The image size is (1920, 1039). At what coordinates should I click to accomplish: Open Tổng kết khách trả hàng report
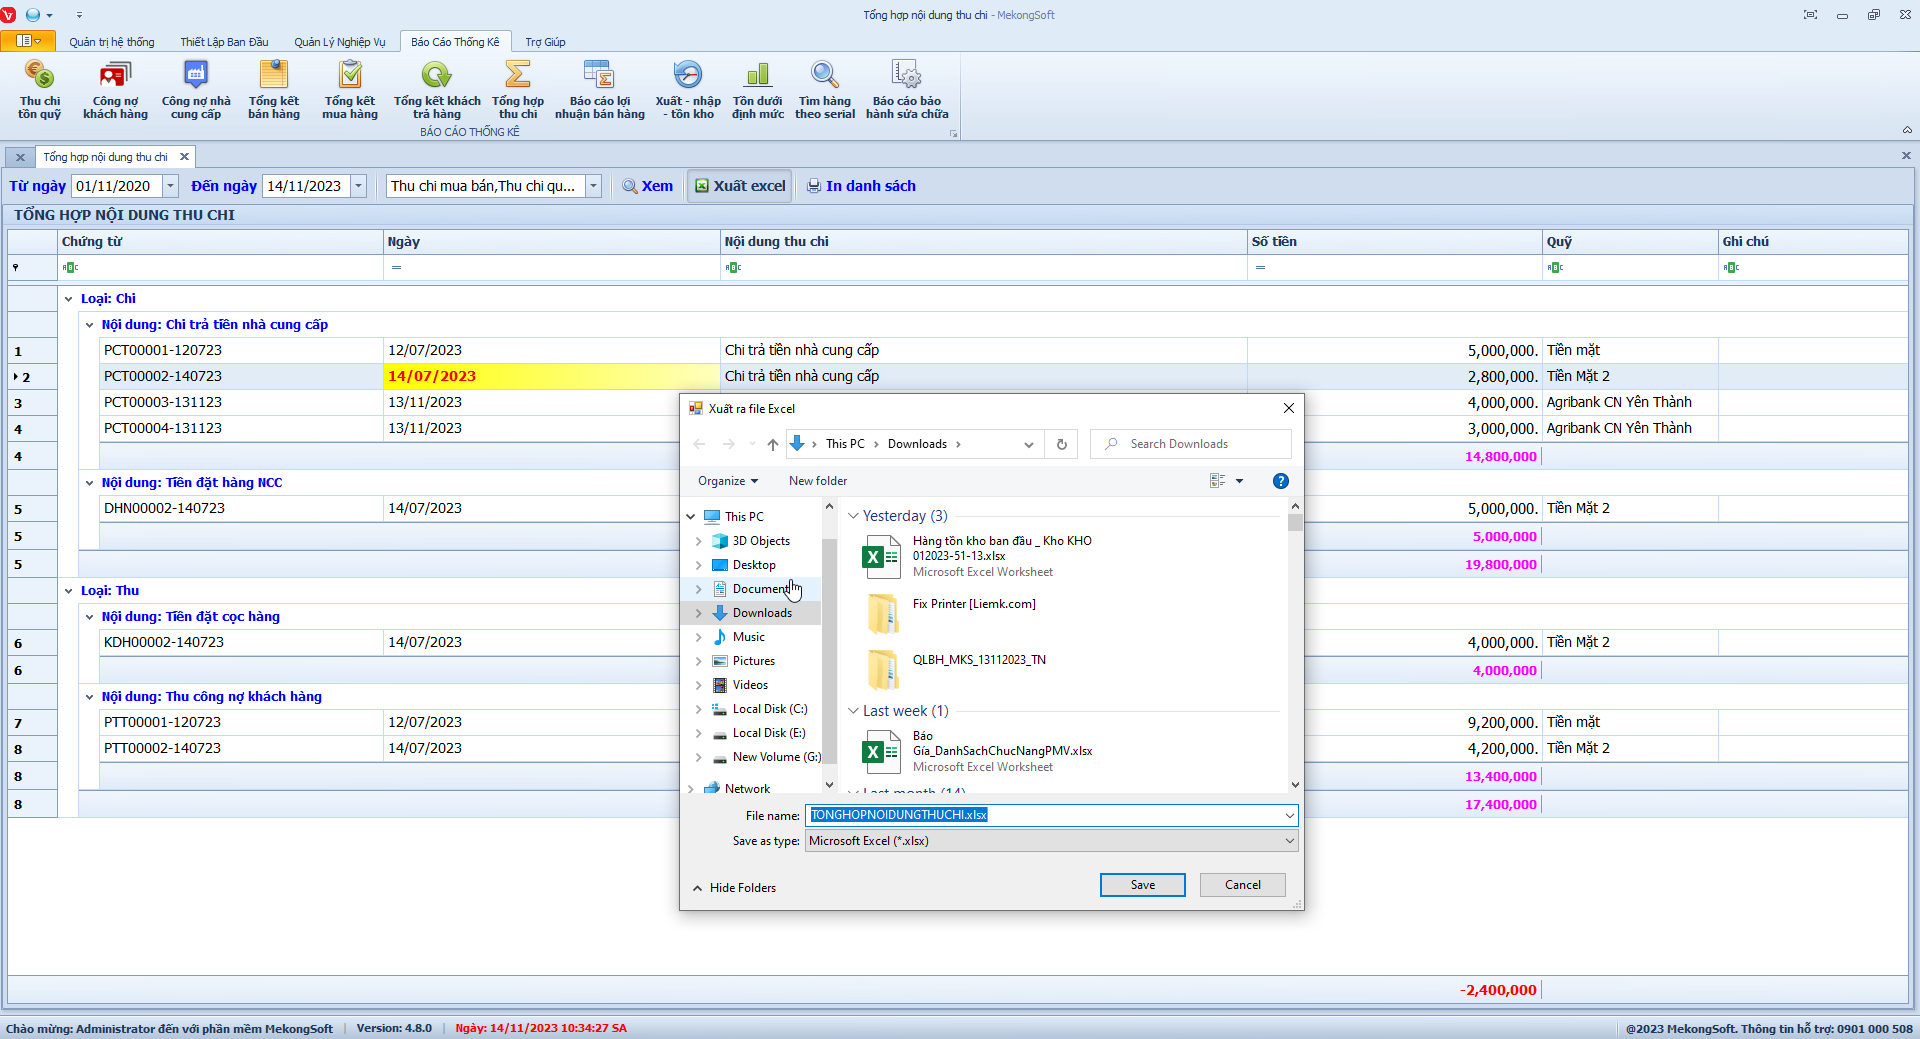coord(436,89)
